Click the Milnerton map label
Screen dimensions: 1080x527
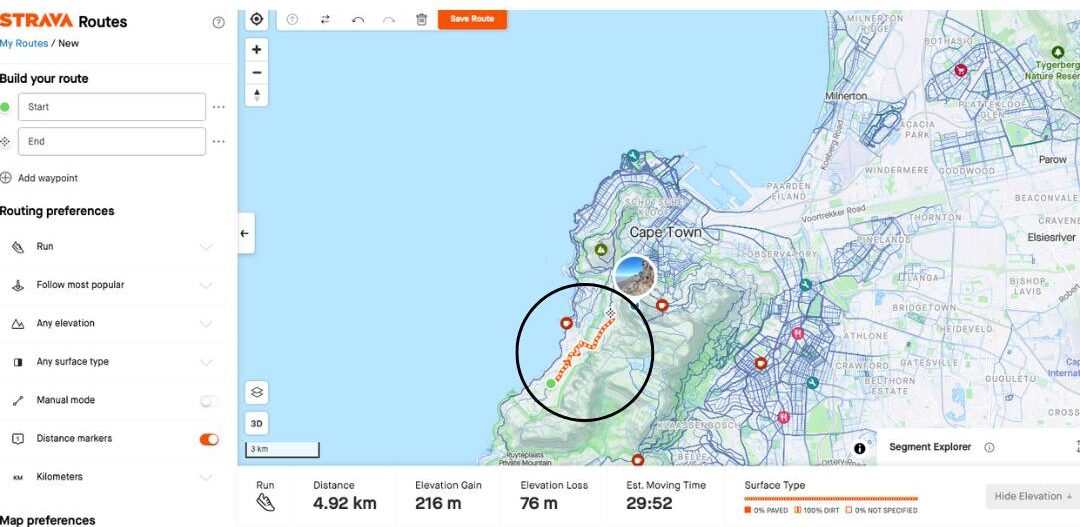(846, 96)
